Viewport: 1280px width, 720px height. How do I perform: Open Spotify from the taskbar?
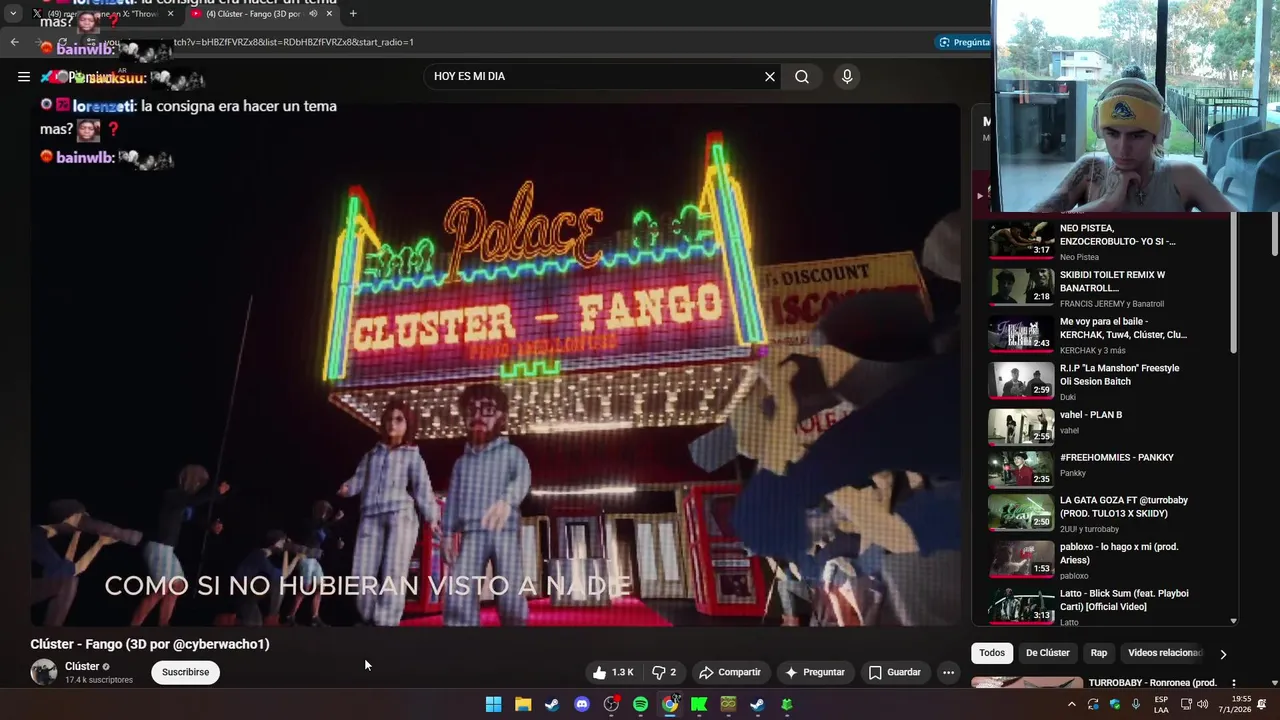[640, 704]
